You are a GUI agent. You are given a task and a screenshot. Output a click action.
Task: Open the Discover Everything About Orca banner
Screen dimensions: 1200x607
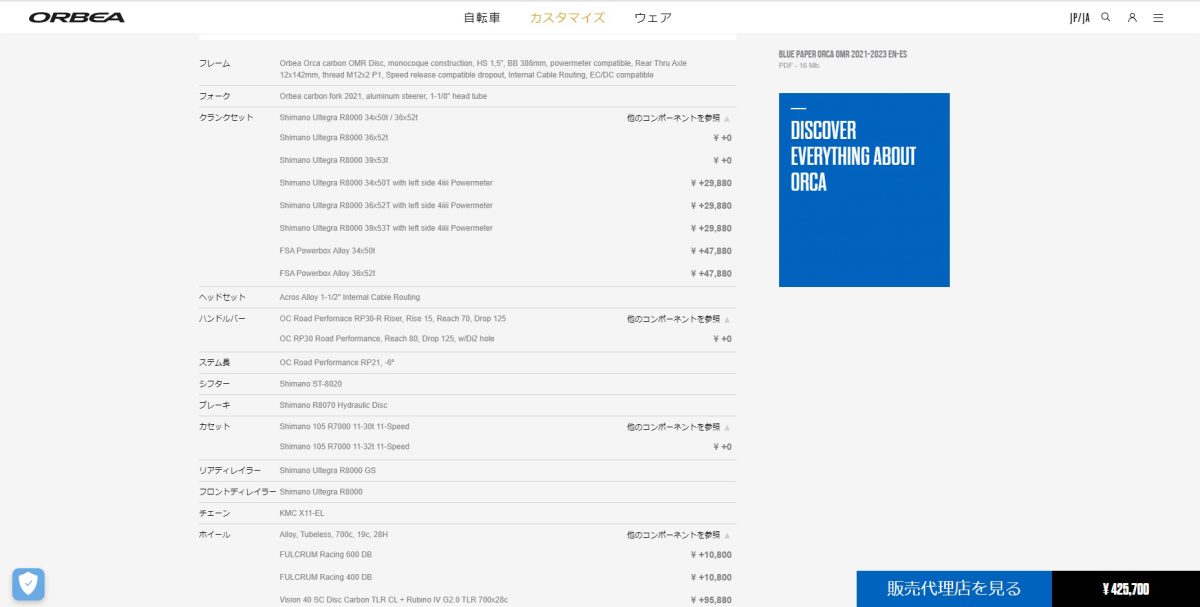click(x=864, y=190)
